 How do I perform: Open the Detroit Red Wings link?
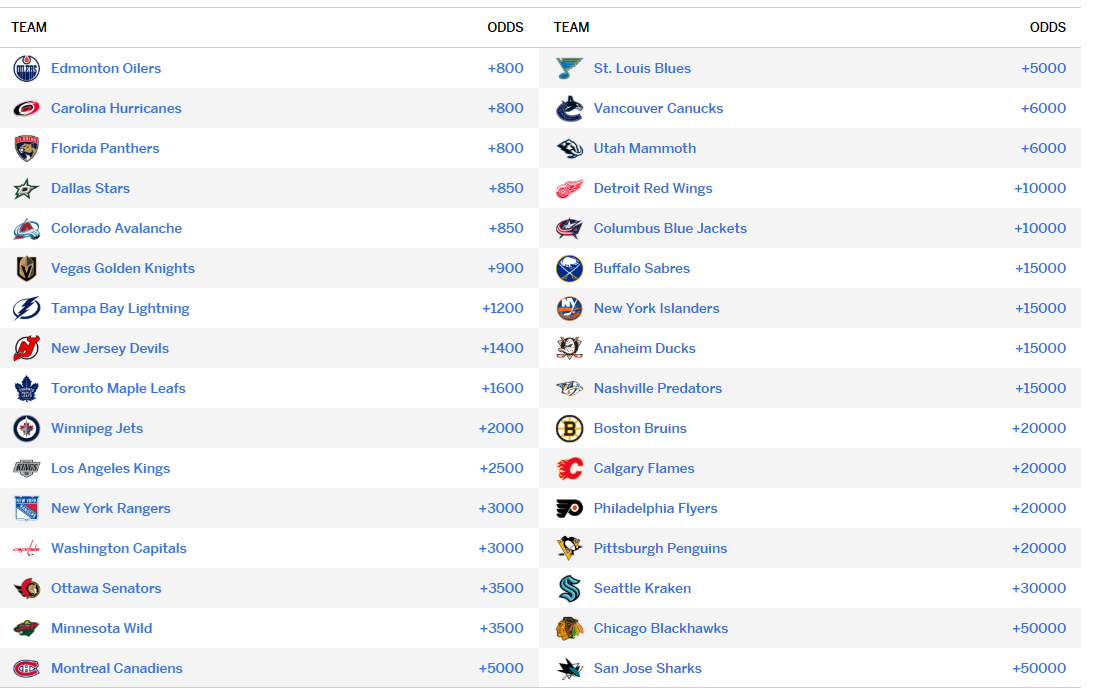click(x=653, y=188)
